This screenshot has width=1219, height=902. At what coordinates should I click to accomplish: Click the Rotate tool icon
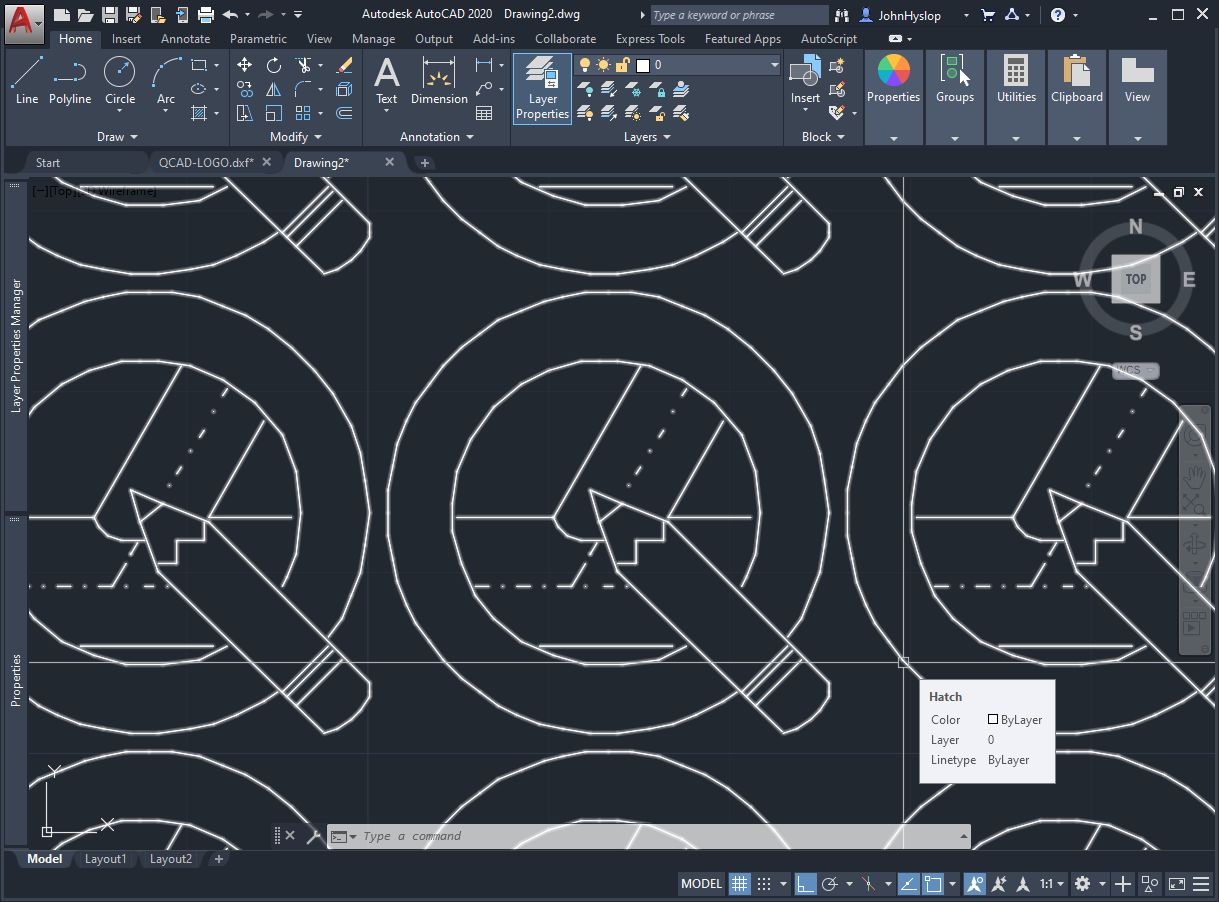(x=274, y=65)
